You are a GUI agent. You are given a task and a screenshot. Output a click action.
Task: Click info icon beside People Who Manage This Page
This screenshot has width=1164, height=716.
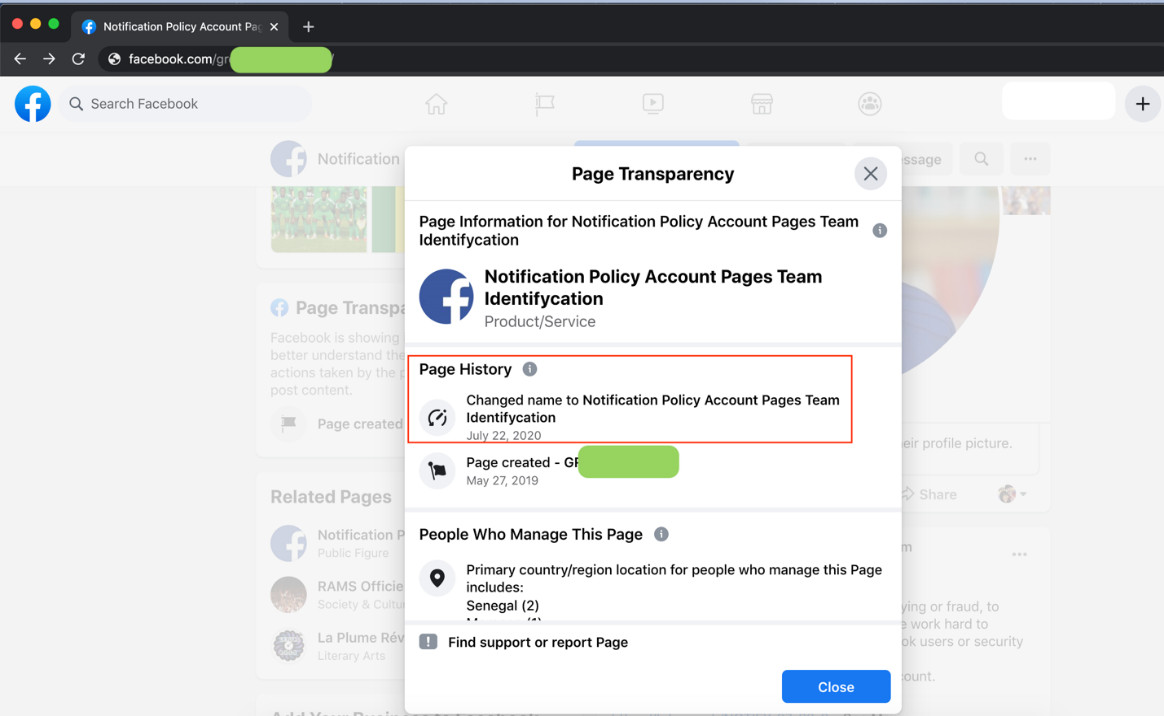coord(661,534)
